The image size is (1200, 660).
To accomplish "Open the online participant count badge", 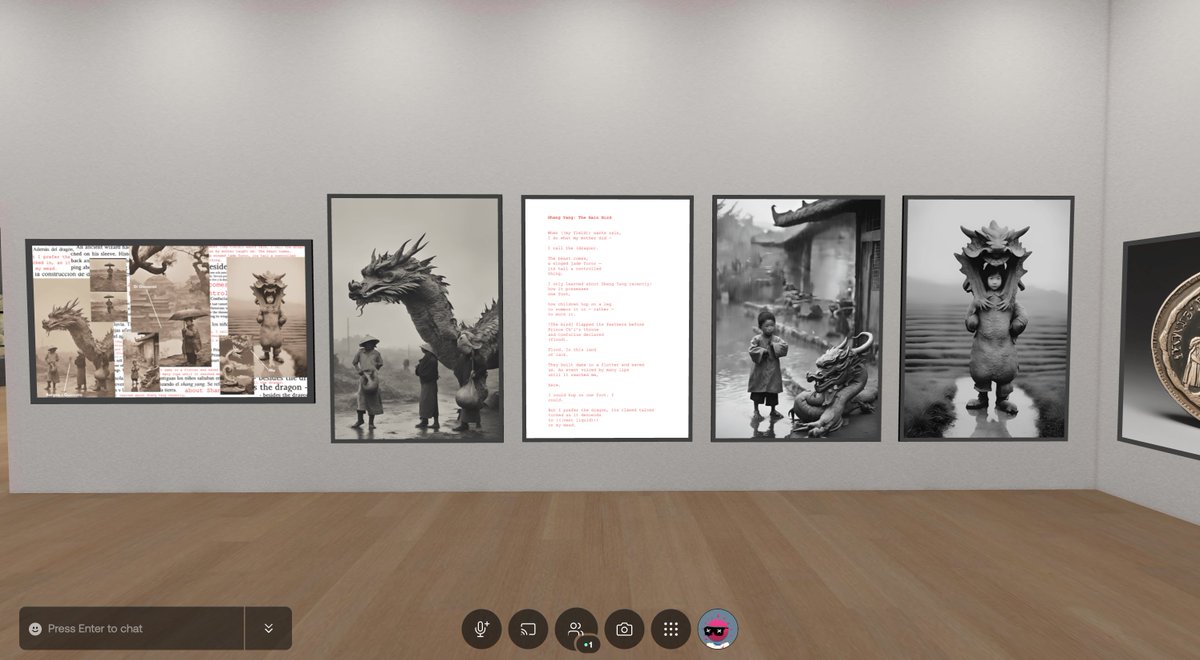I will pyautogui.click(x=589, y=645).
